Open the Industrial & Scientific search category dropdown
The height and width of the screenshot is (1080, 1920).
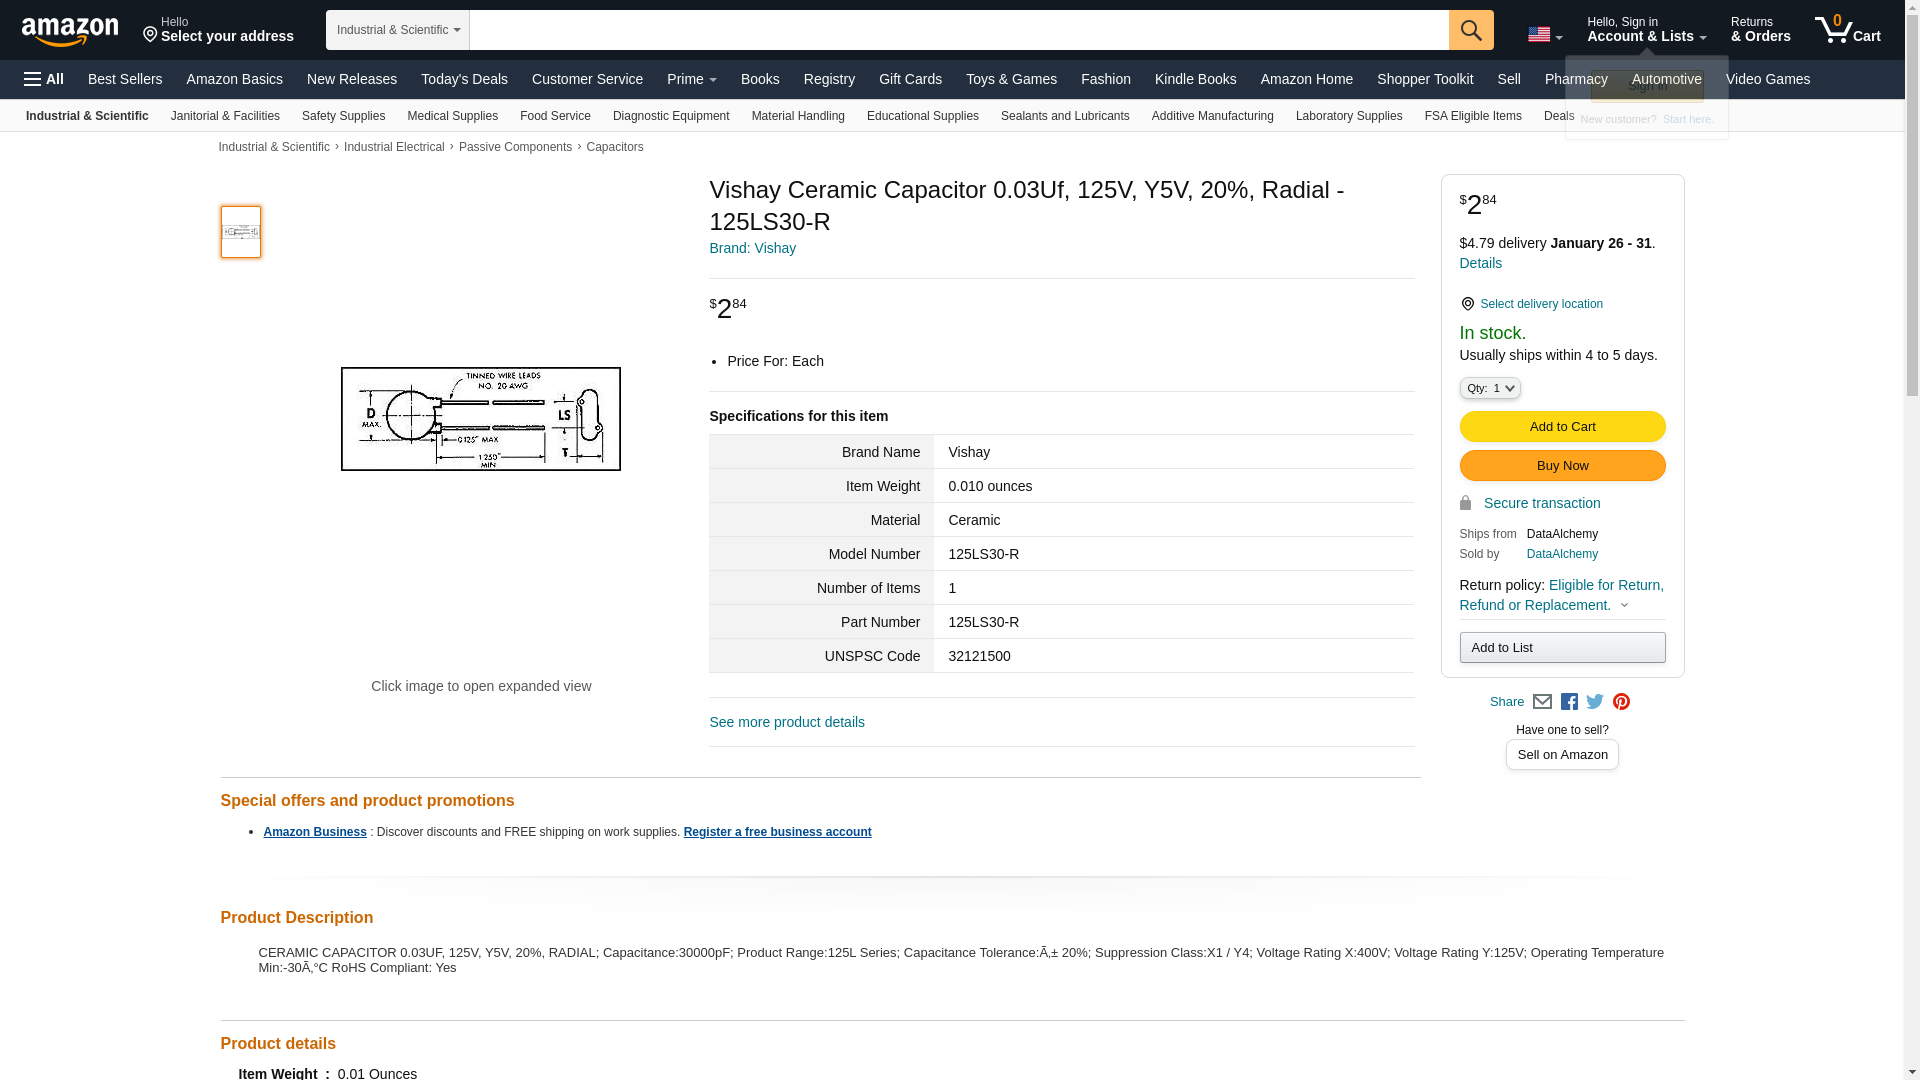[x=398, y=30]
